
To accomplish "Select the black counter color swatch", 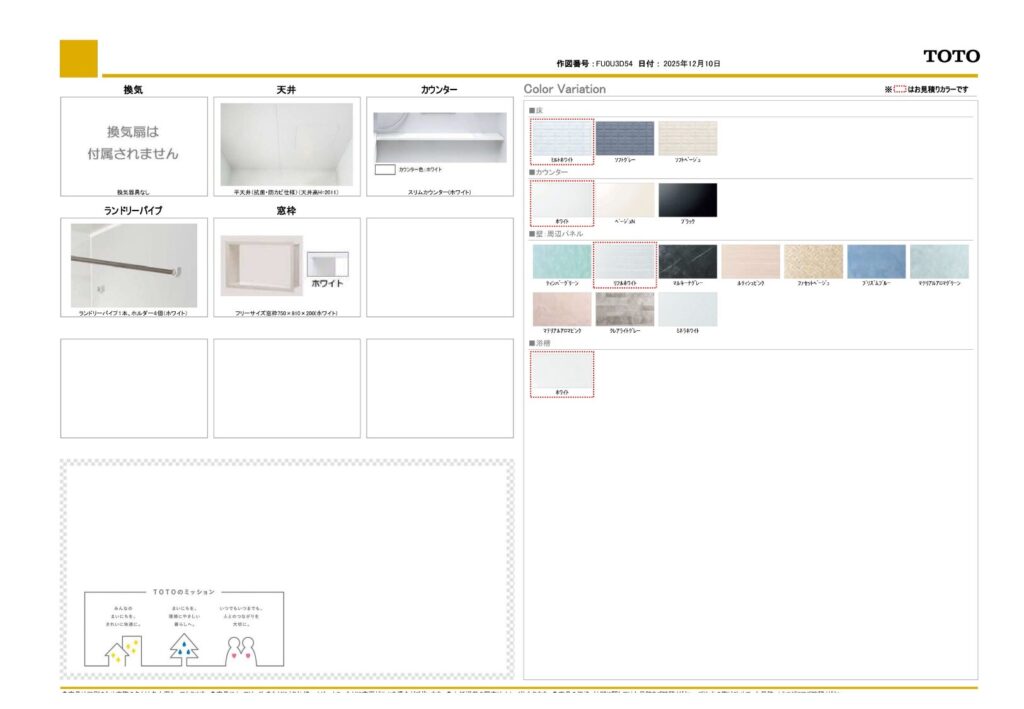I will [687, 200].
